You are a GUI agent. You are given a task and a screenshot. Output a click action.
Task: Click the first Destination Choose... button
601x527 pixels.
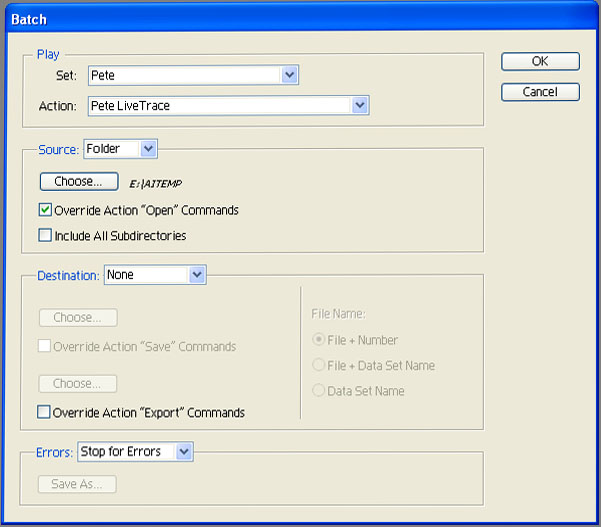[x=78, y=318]
